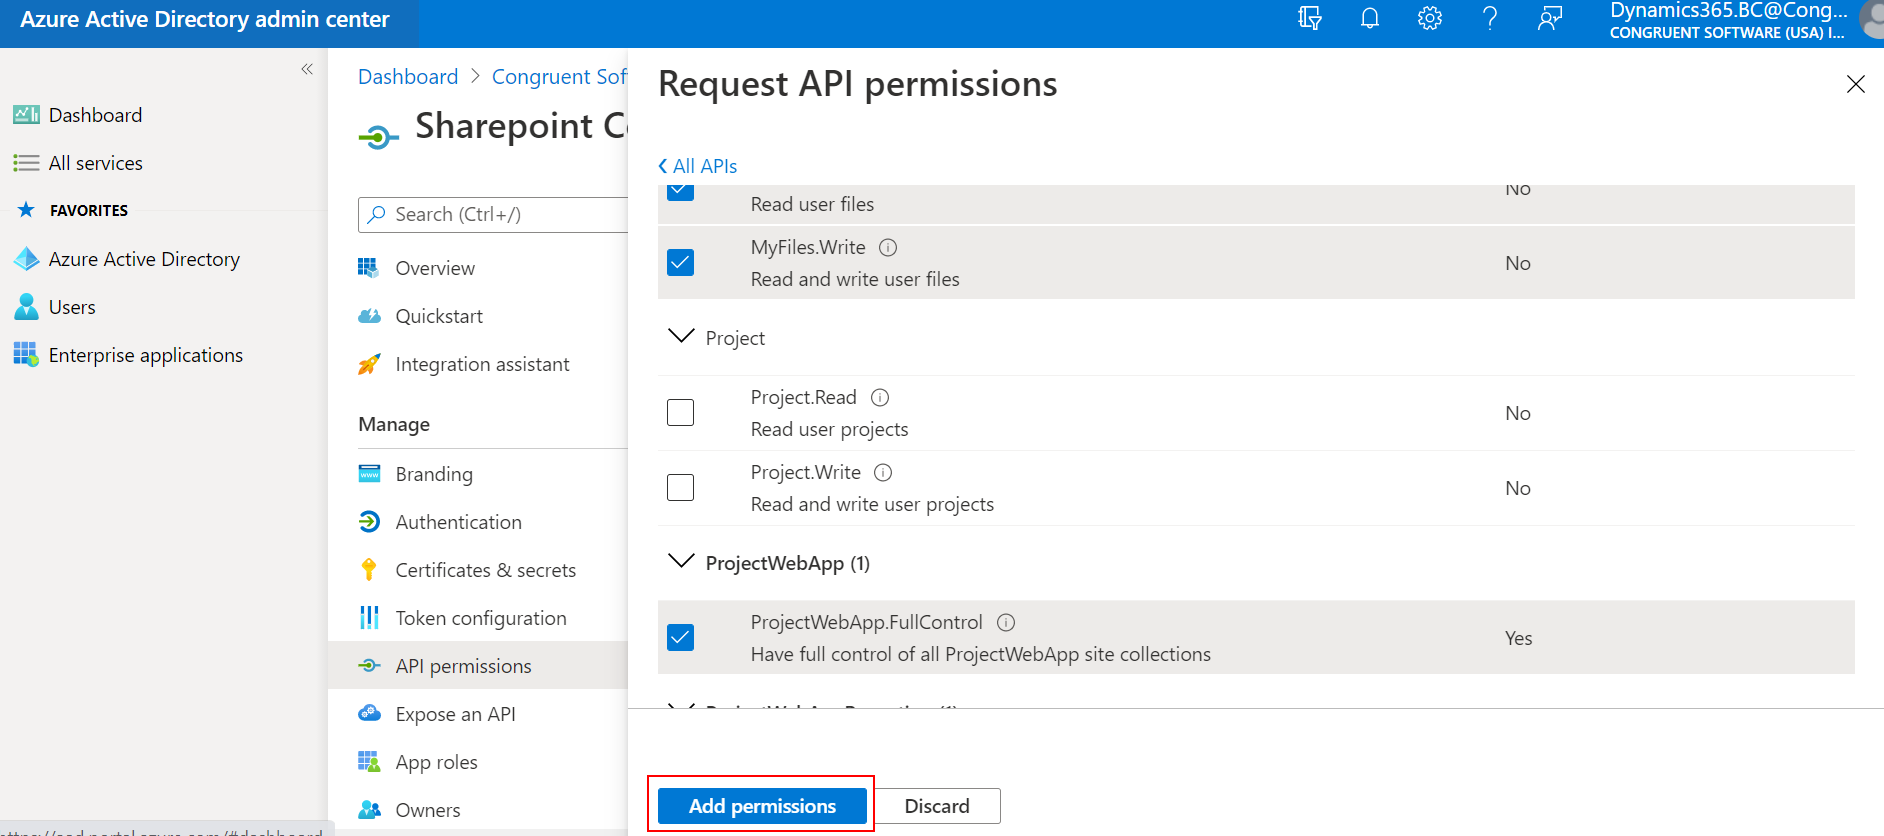Show info for Project.Read permission
This screenshot has height=836, width=1884.
pyautogui.click(x=880, y=397)
